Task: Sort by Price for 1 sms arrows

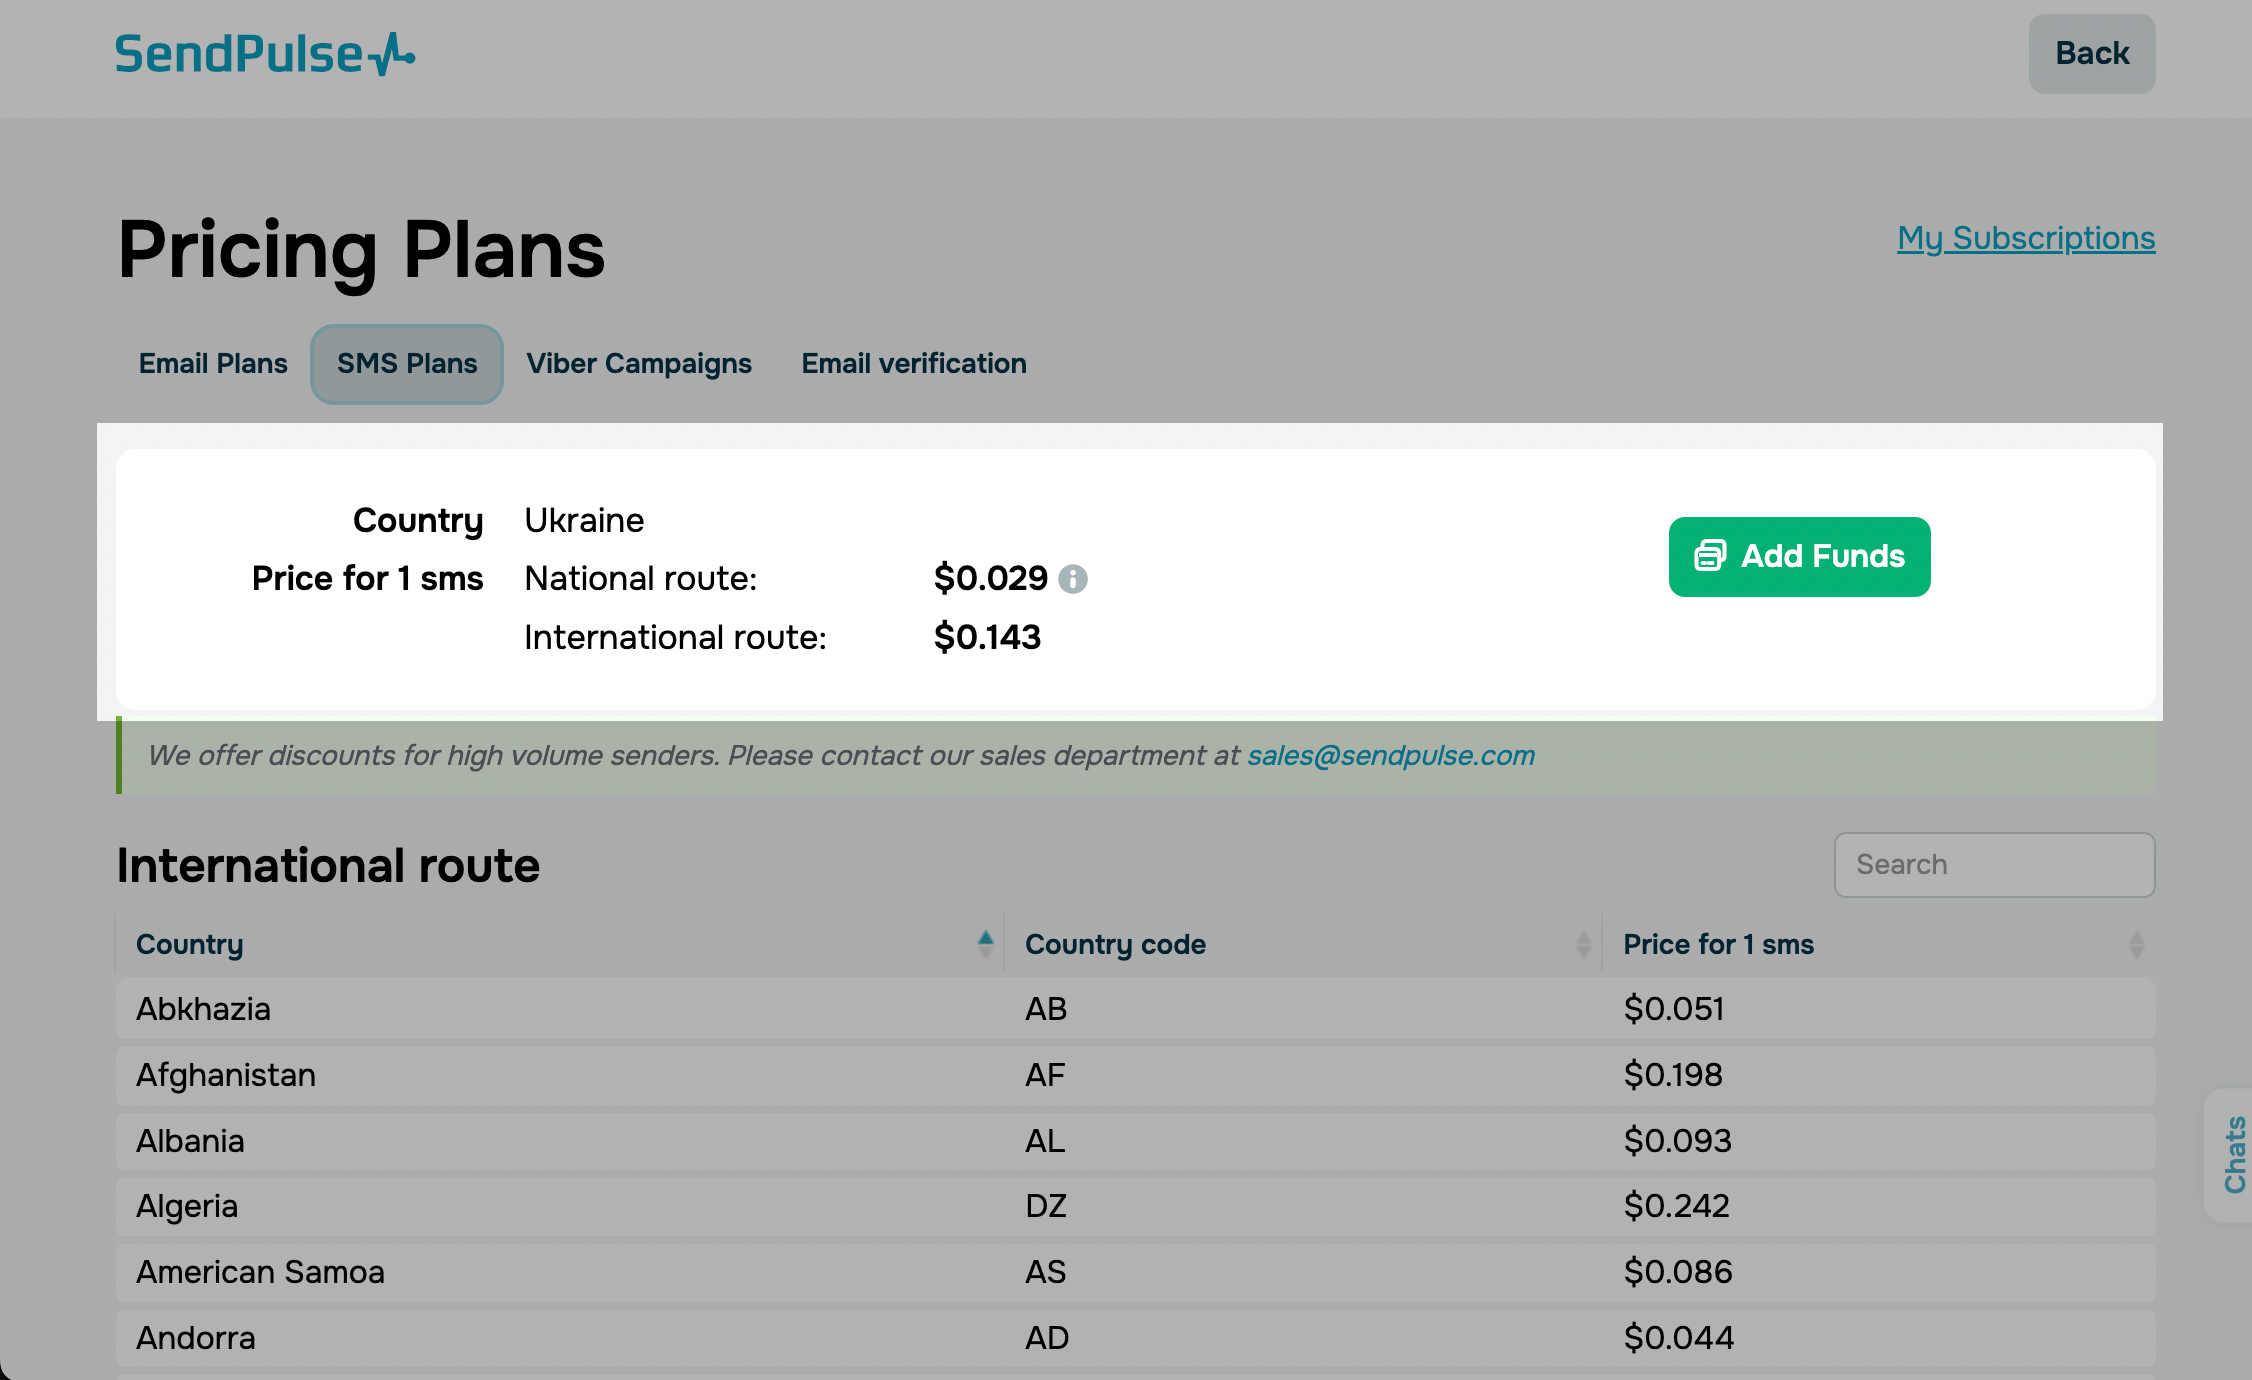Action: point(2136,944)
